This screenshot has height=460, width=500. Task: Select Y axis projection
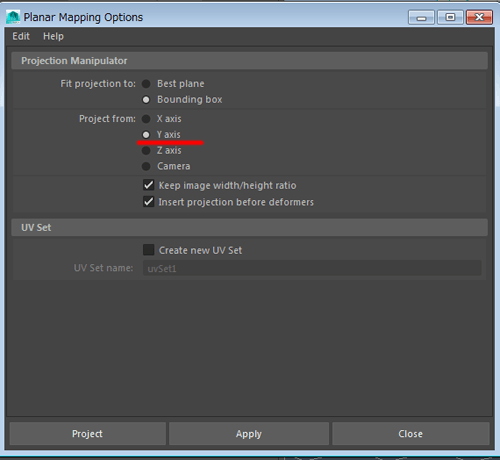tap(146, 135)
